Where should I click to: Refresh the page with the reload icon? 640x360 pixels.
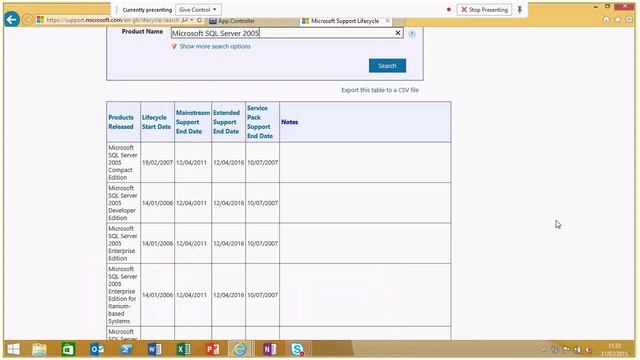[199, 20]
